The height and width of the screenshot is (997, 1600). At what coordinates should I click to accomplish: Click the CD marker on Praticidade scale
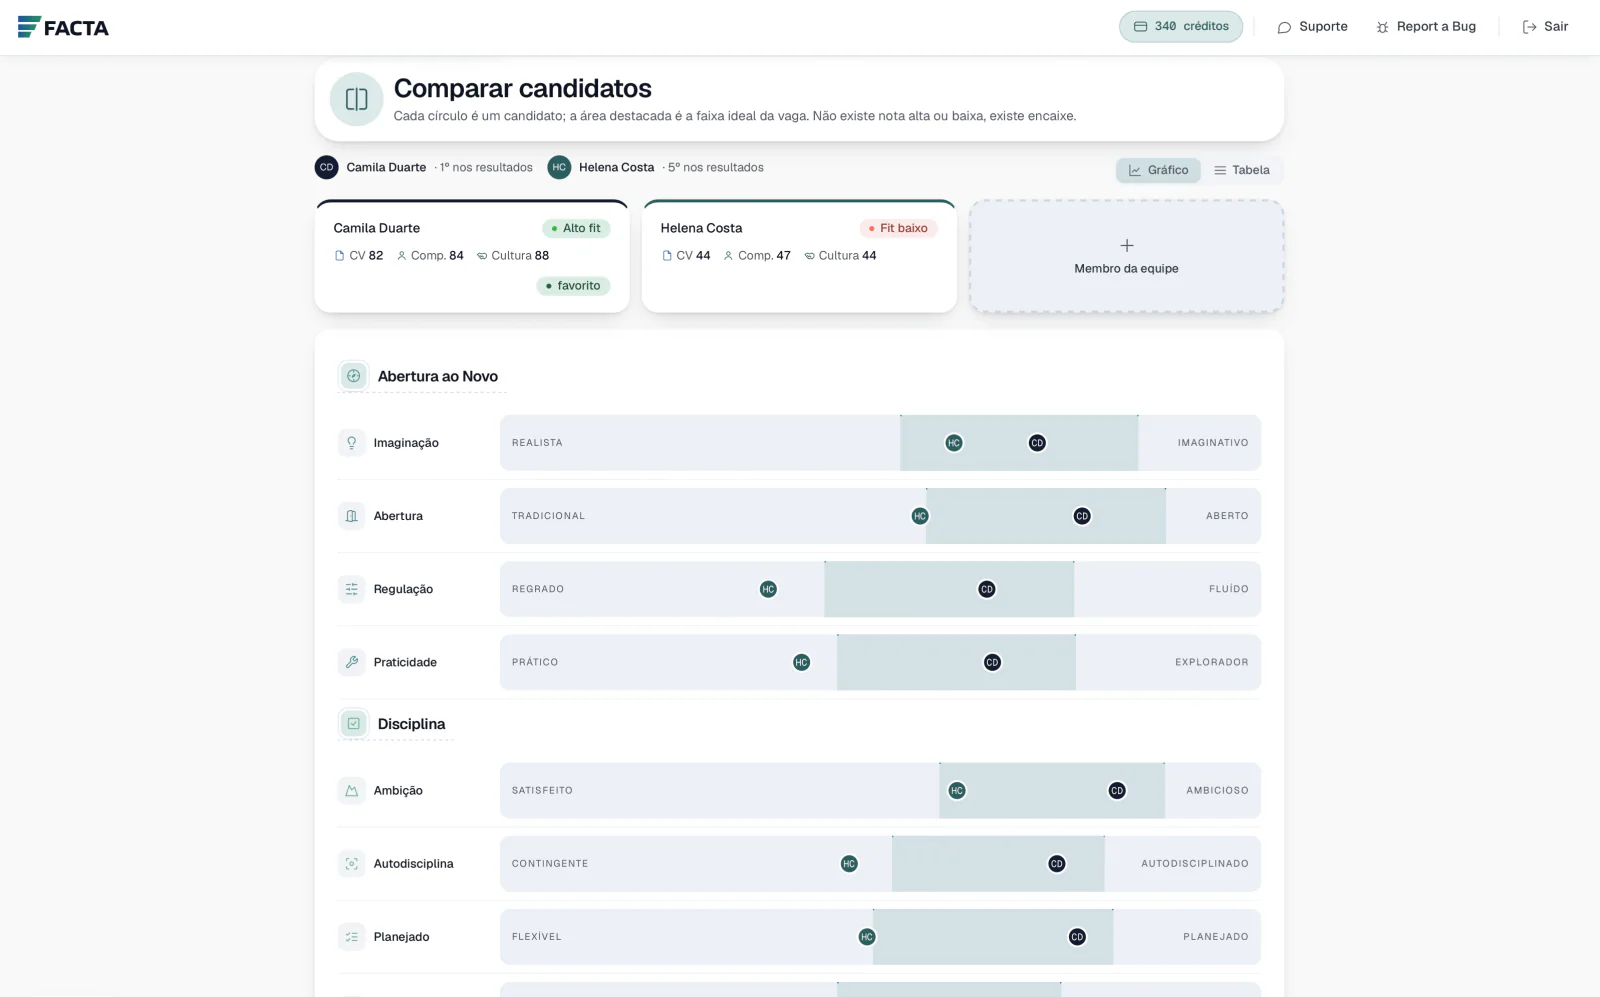coord(992,662)
